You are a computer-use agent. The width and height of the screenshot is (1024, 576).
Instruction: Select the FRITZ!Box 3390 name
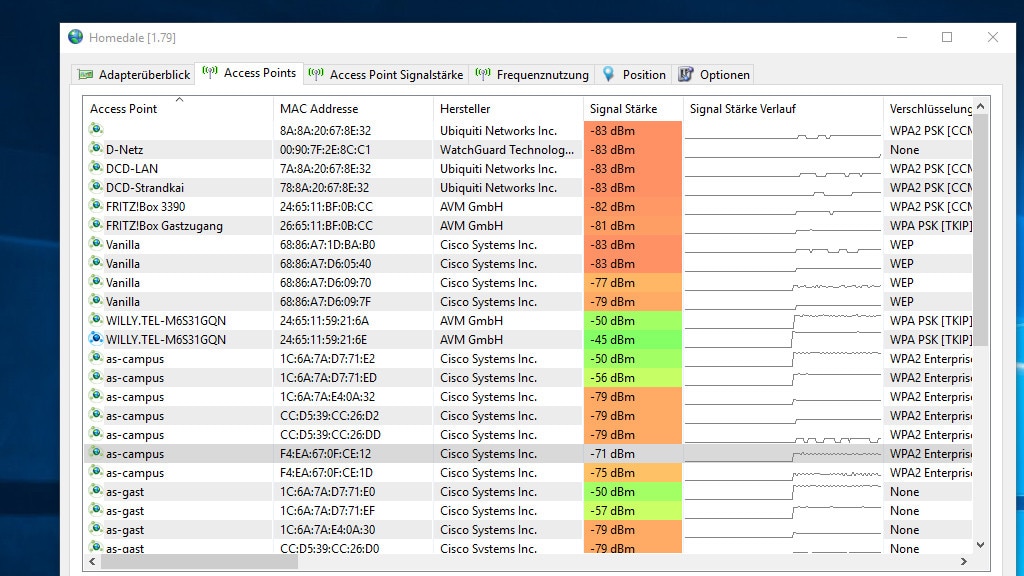tap(146, 206)
